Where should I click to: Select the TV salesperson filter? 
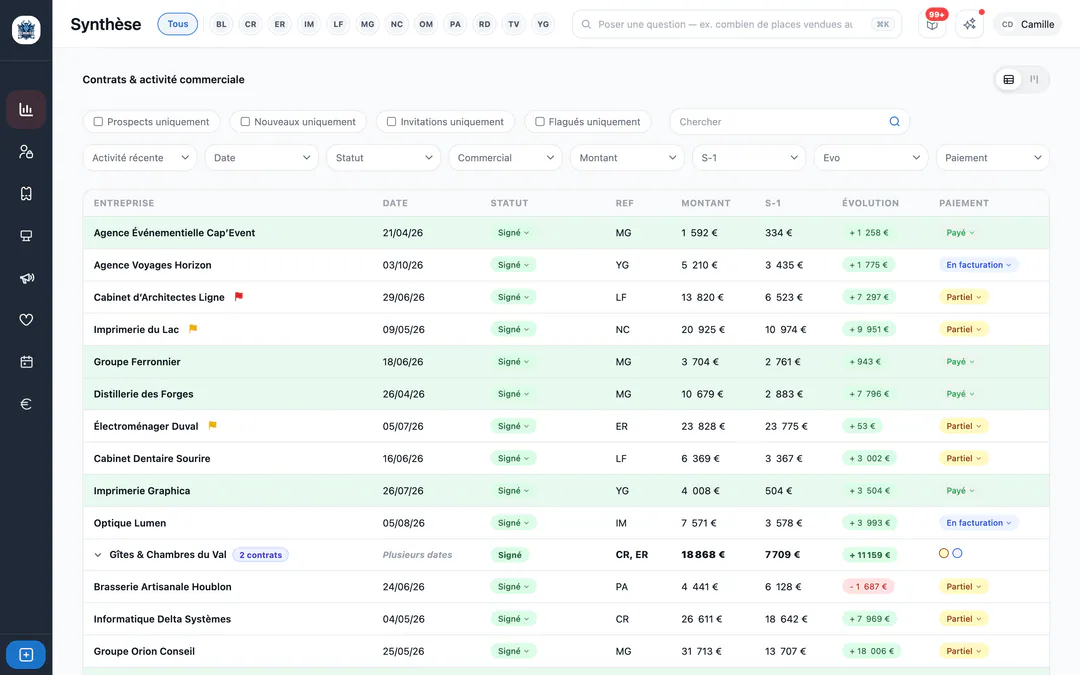514,24
